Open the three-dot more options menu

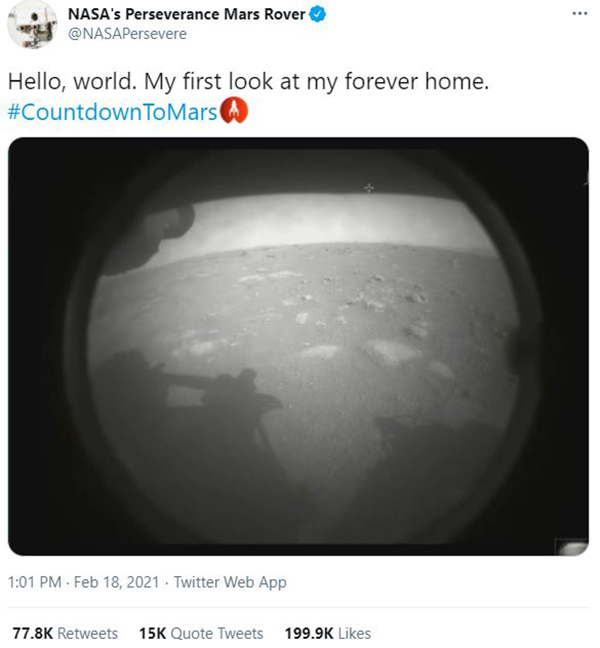click(580, 14)
